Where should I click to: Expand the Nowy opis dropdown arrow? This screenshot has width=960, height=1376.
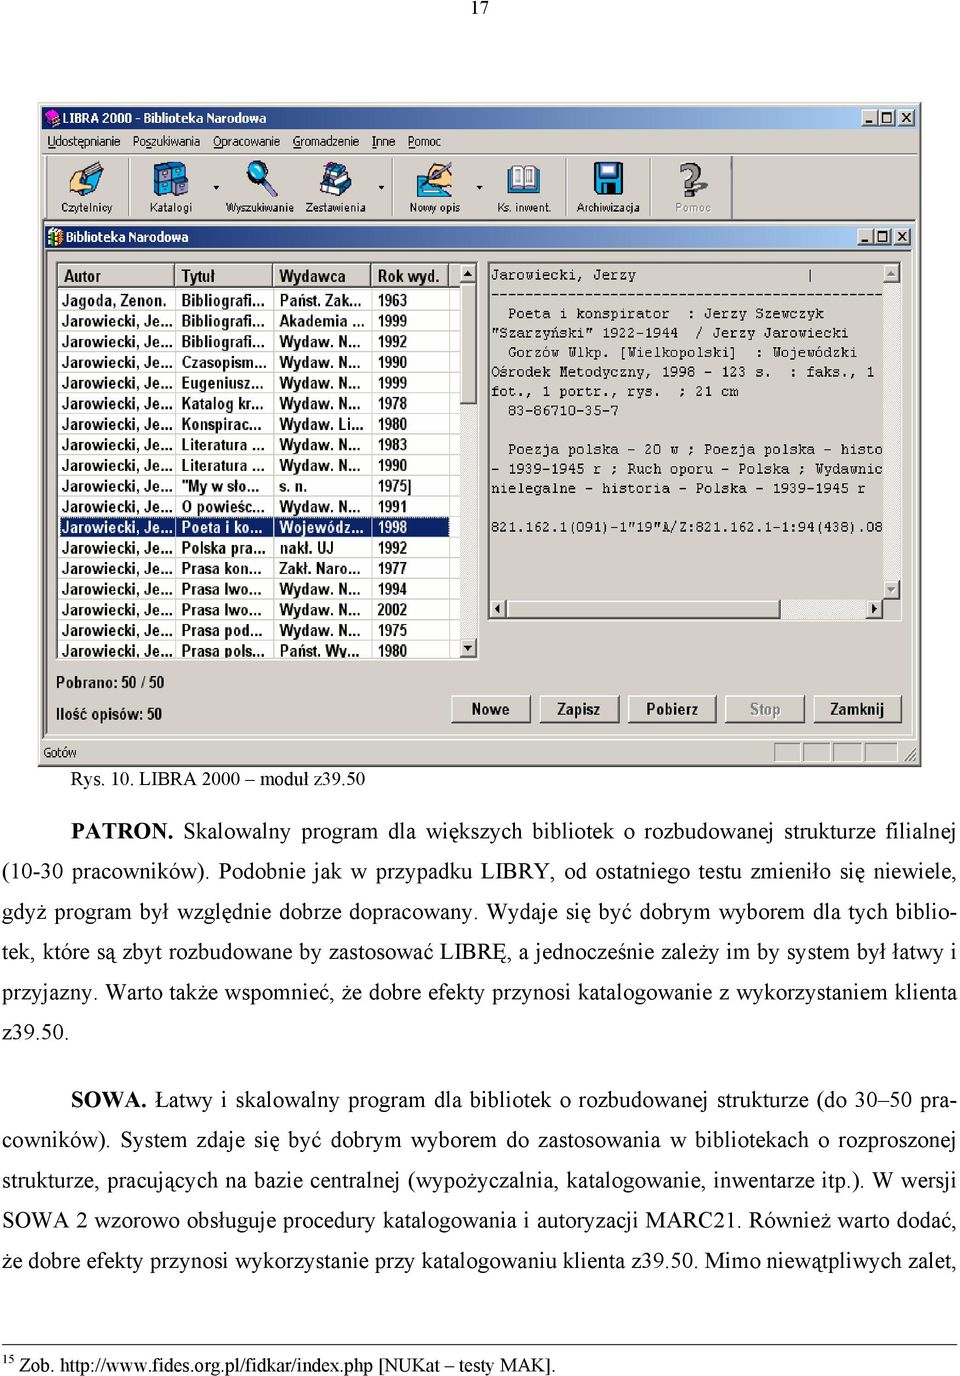coord(479,187)
